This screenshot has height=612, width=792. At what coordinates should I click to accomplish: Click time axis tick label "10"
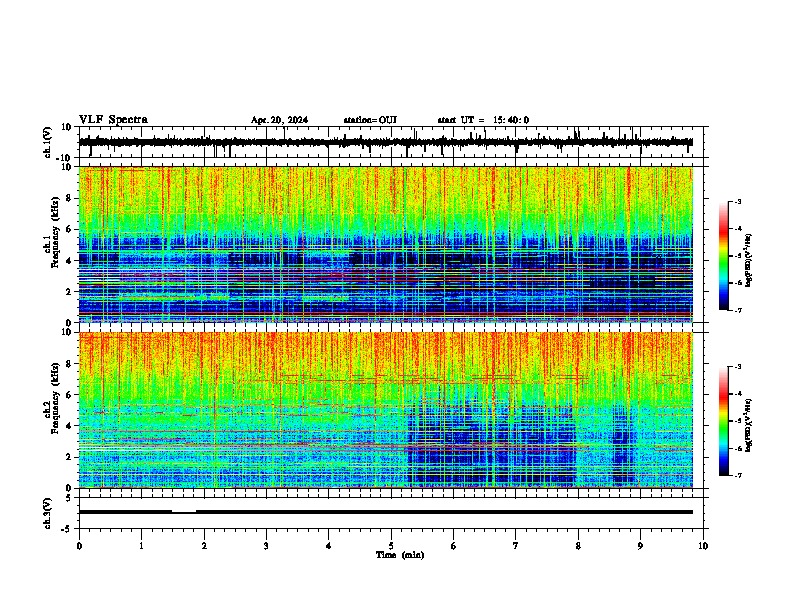(x=703, y=546)
